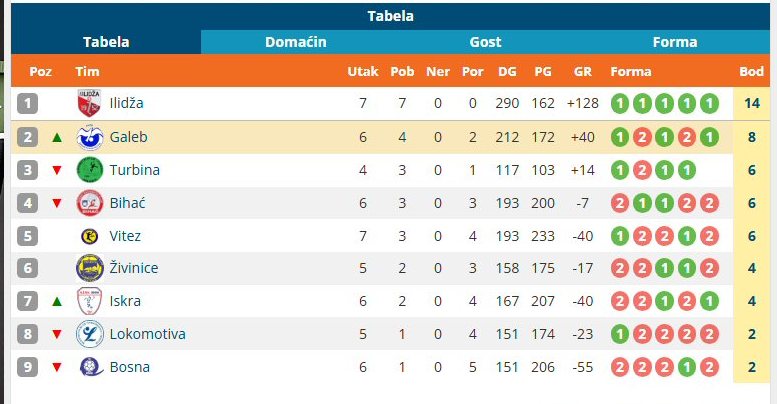
Task: Click Ilidža's first green form circle
Action: [619, 104]
